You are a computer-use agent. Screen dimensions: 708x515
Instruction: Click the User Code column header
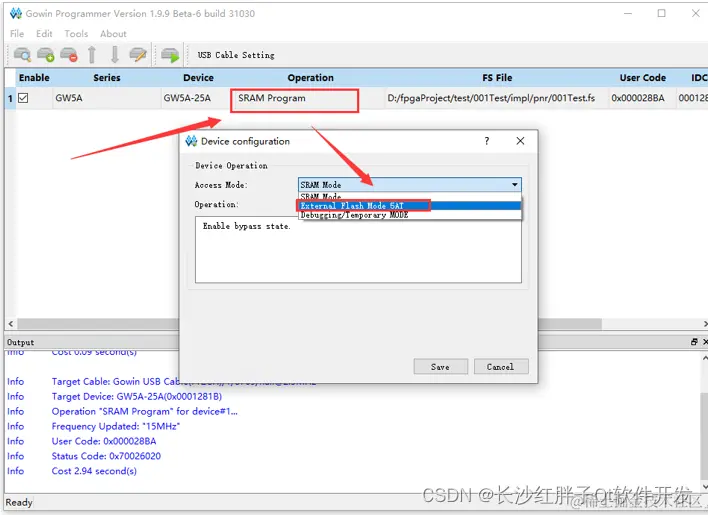[643, 78]
